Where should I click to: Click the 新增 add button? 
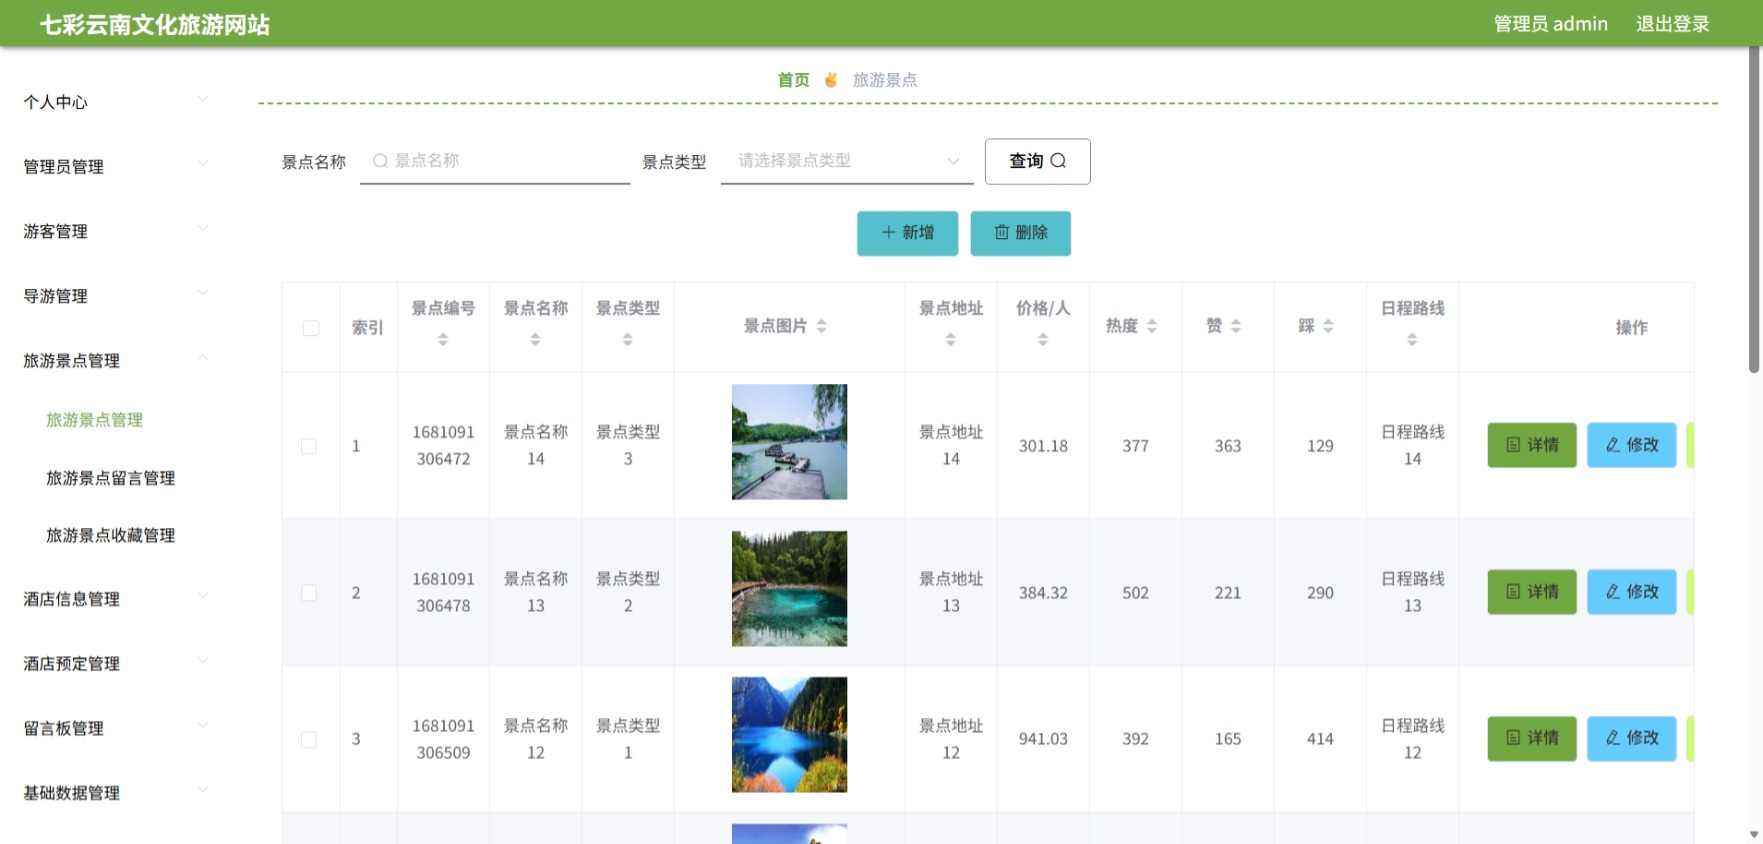tap(908, 233)
